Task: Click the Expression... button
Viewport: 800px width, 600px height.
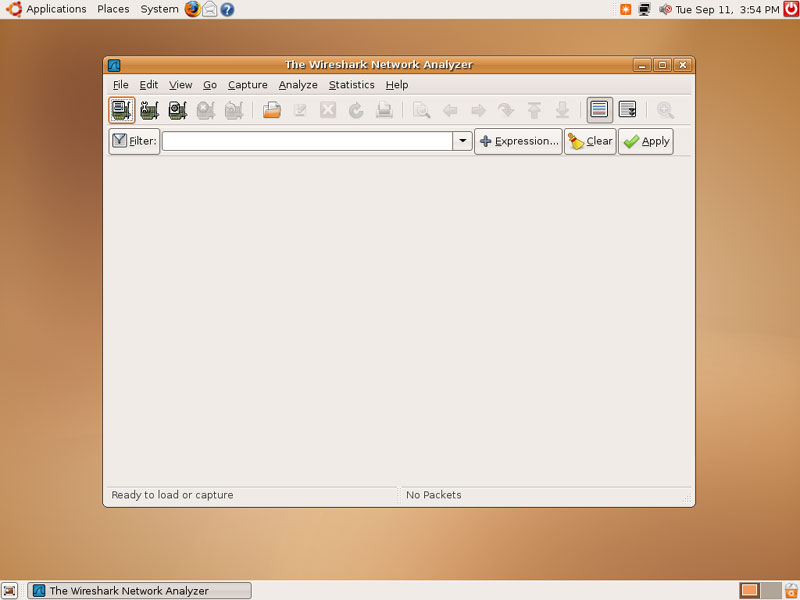Action: [518, 141]
